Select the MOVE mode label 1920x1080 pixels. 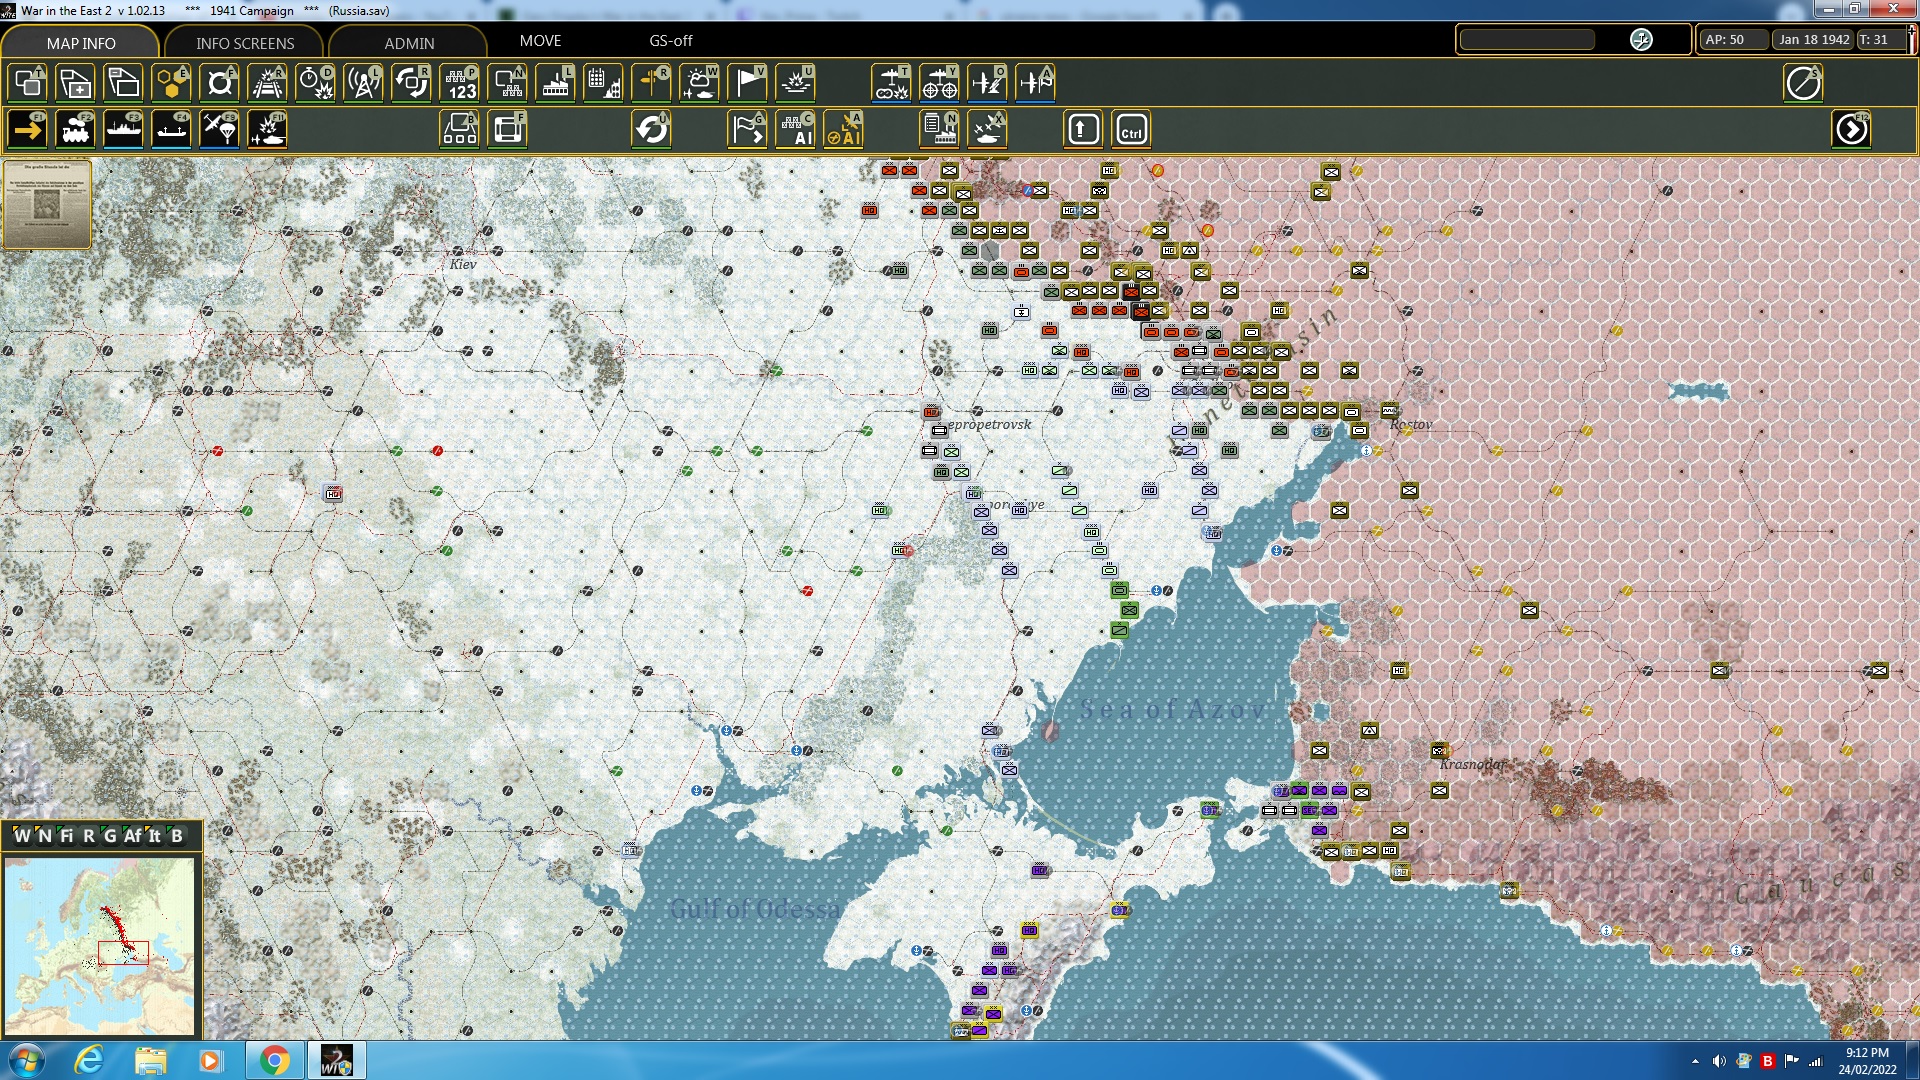540,41
